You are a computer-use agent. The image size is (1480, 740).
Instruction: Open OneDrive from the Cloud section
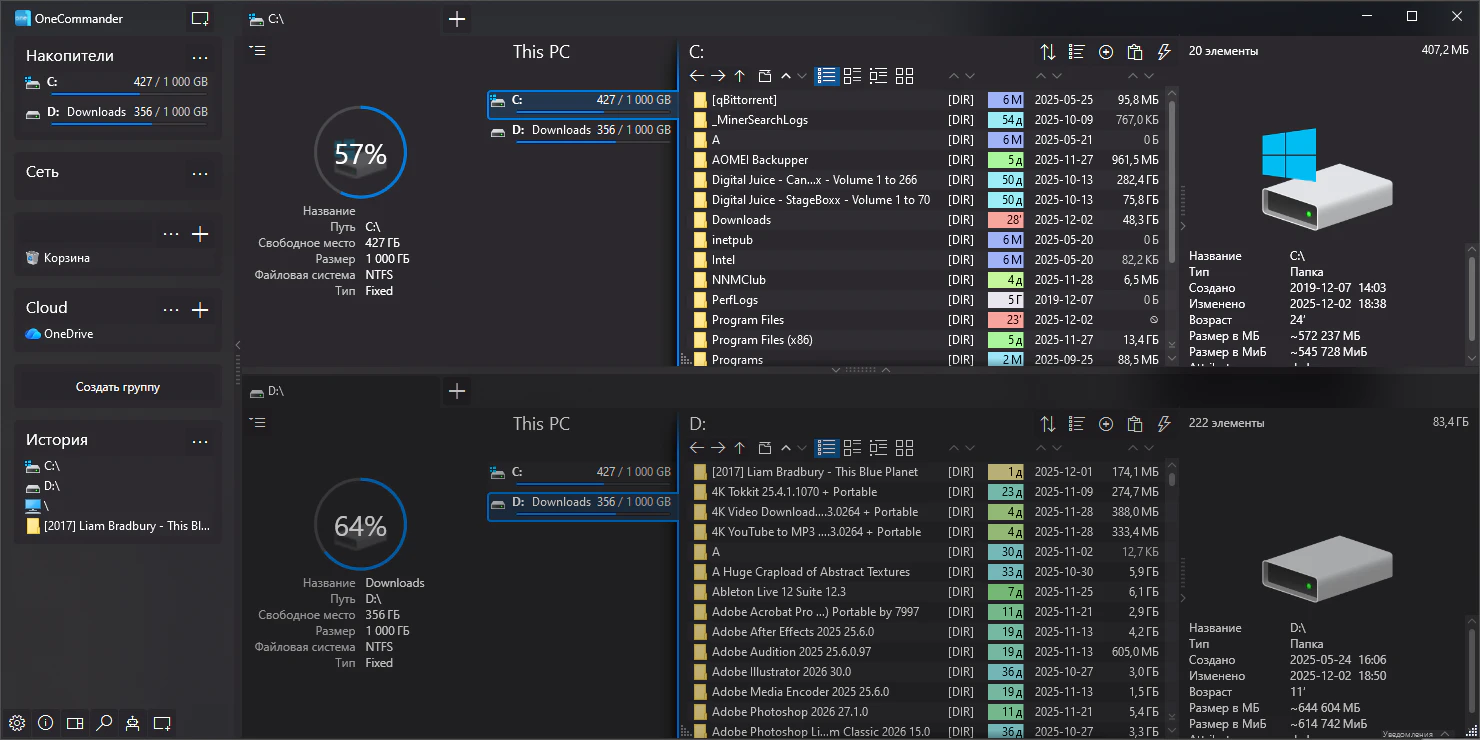67,334
